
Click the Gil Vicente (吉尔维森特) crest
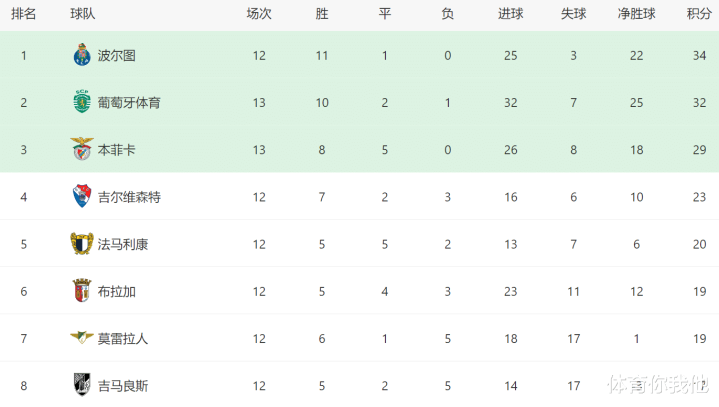[x=81, y=196]
